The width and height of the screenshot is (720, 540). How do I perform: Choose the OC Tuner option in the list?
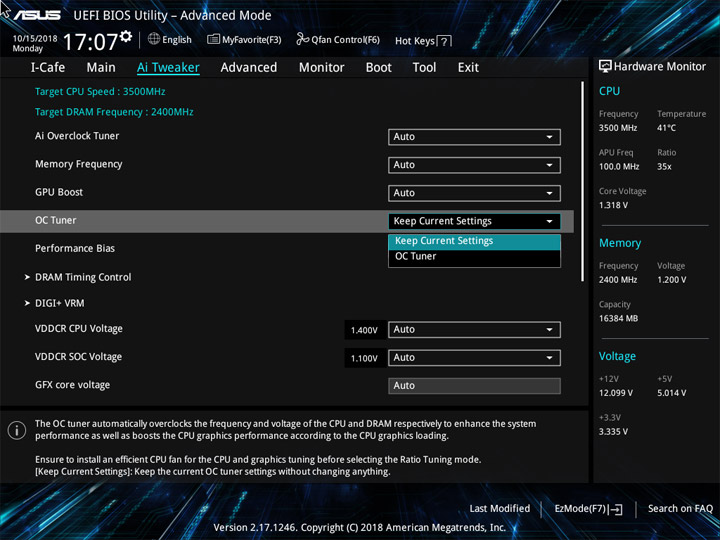474,257
